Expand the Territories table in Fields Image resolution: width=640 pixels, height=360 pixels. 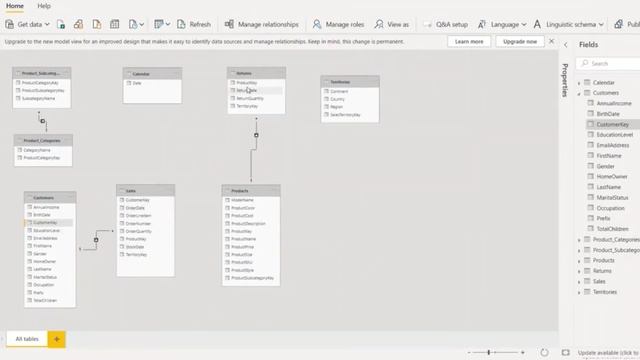579,292
